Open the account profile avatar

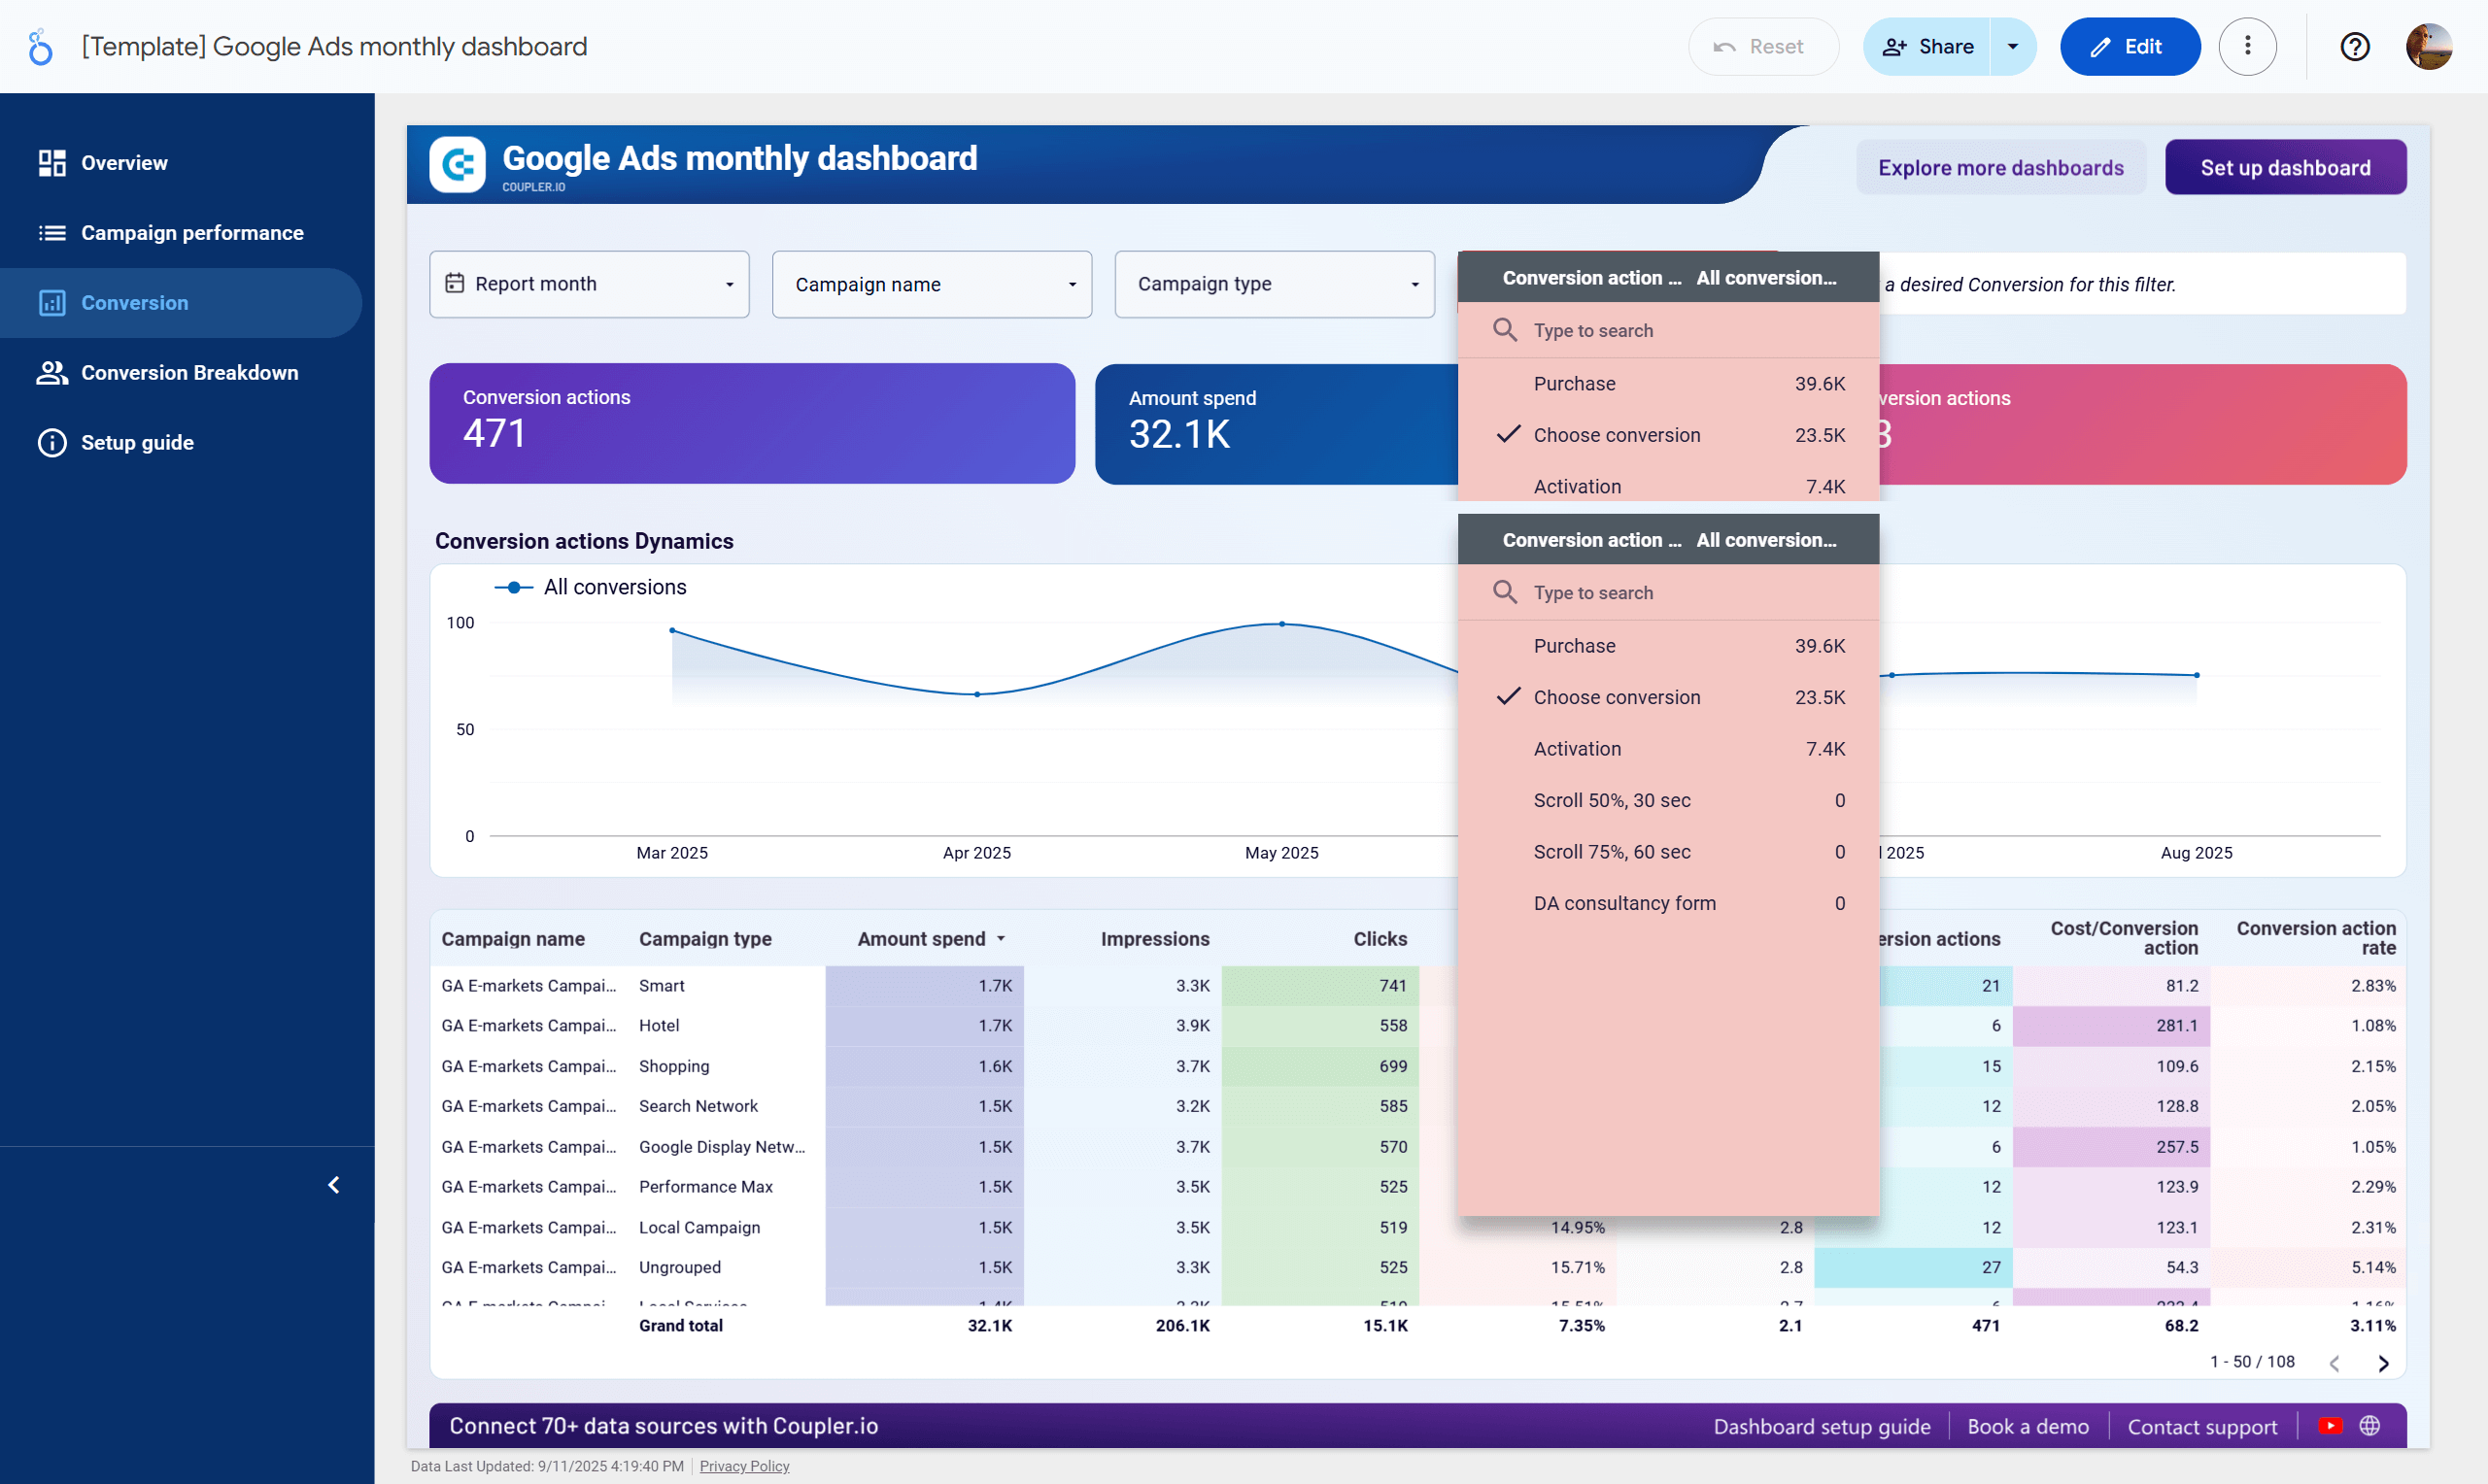tap(2428, 47)
